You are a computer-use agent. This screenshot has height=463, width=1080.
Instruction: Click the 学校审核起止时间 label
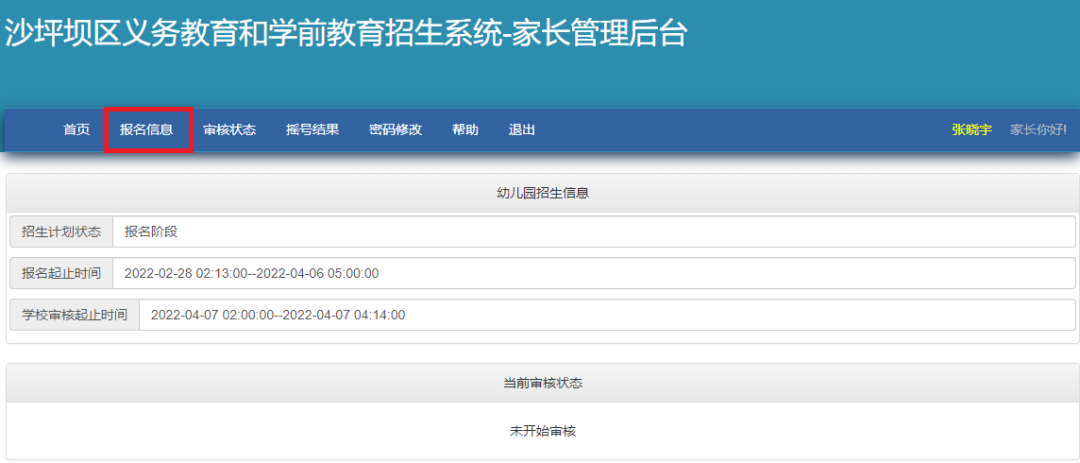(x=74, y=316)
